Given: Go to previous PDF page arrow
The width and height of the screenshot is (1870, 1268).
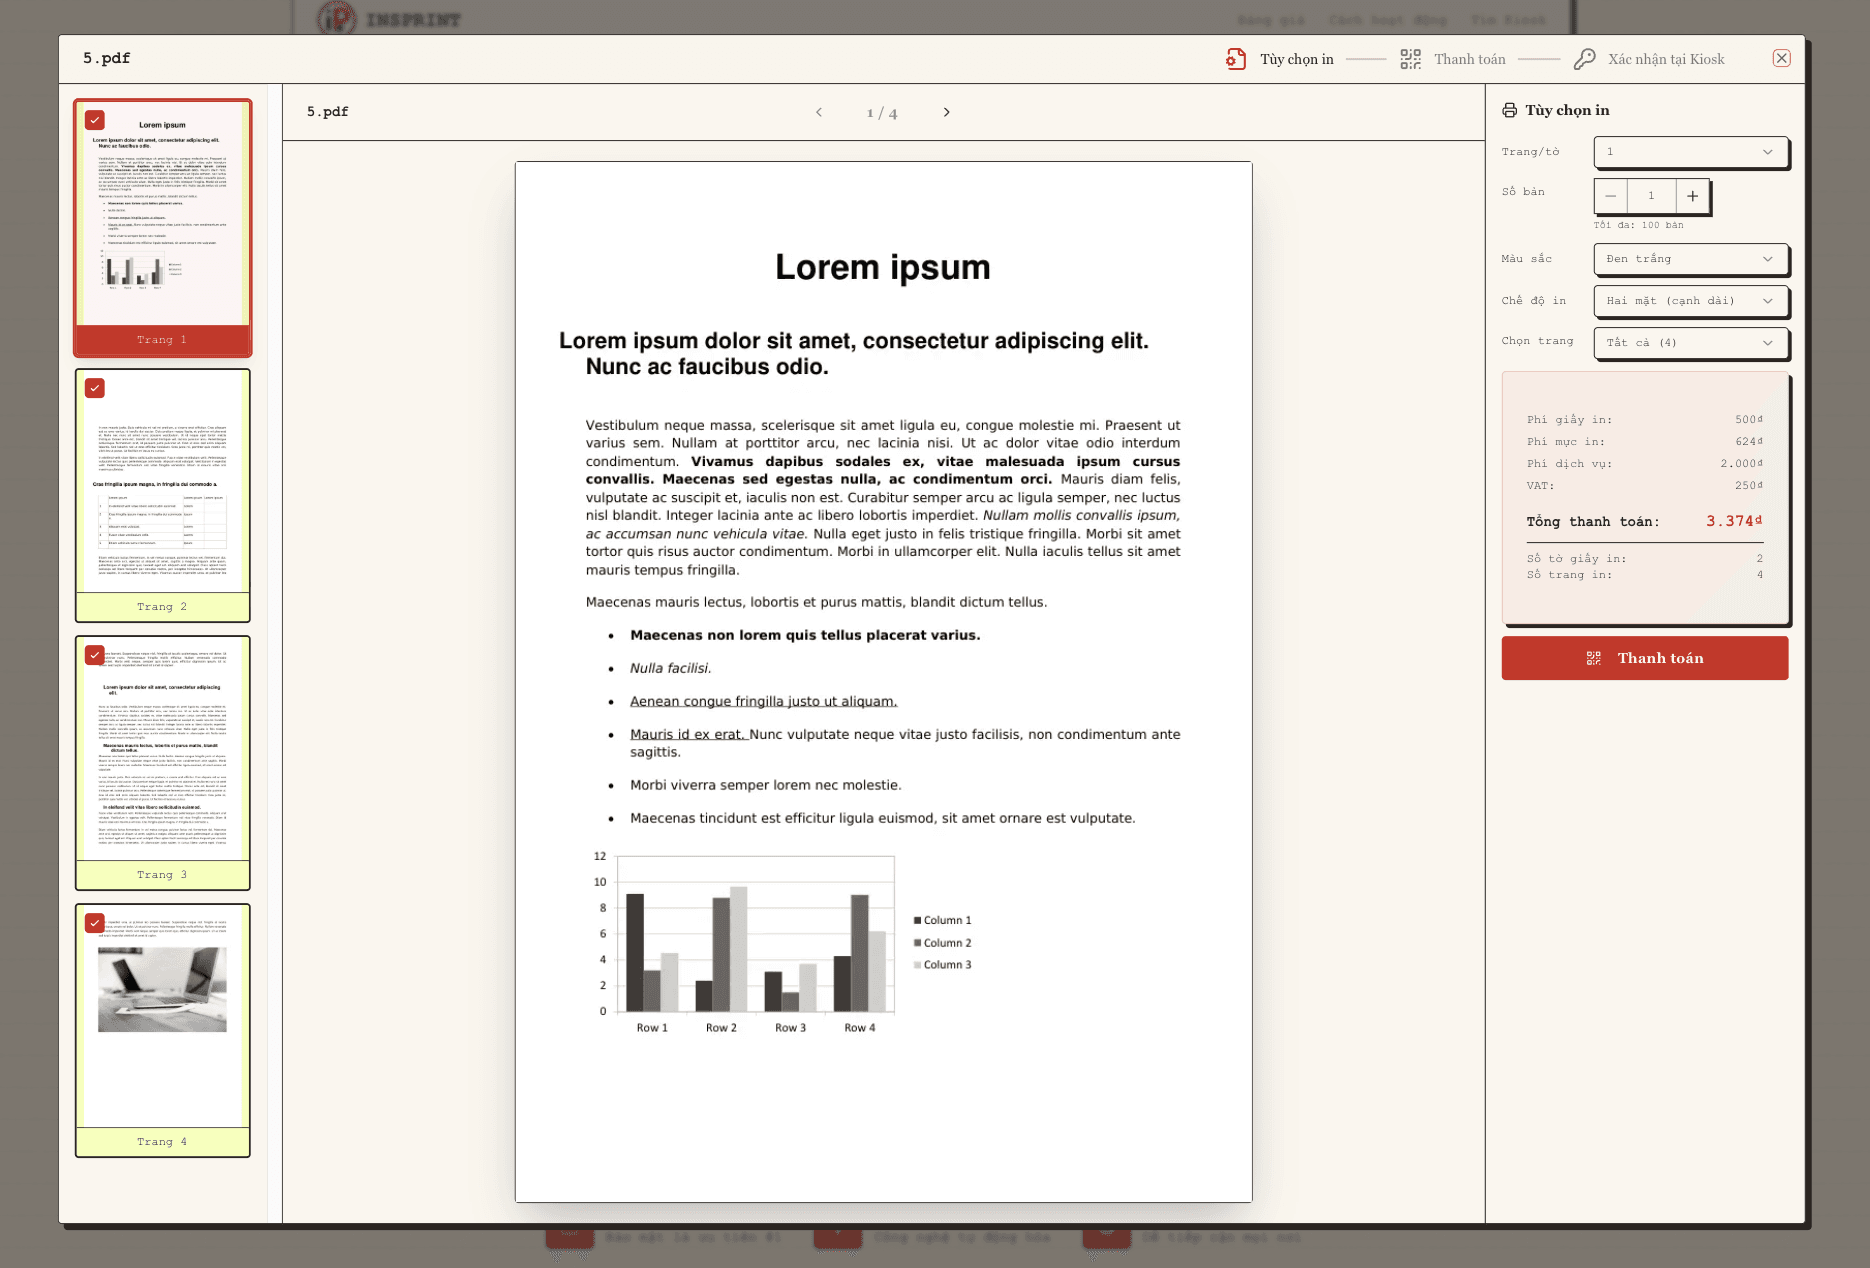Looking at the screenshot, I should [819, 112].
